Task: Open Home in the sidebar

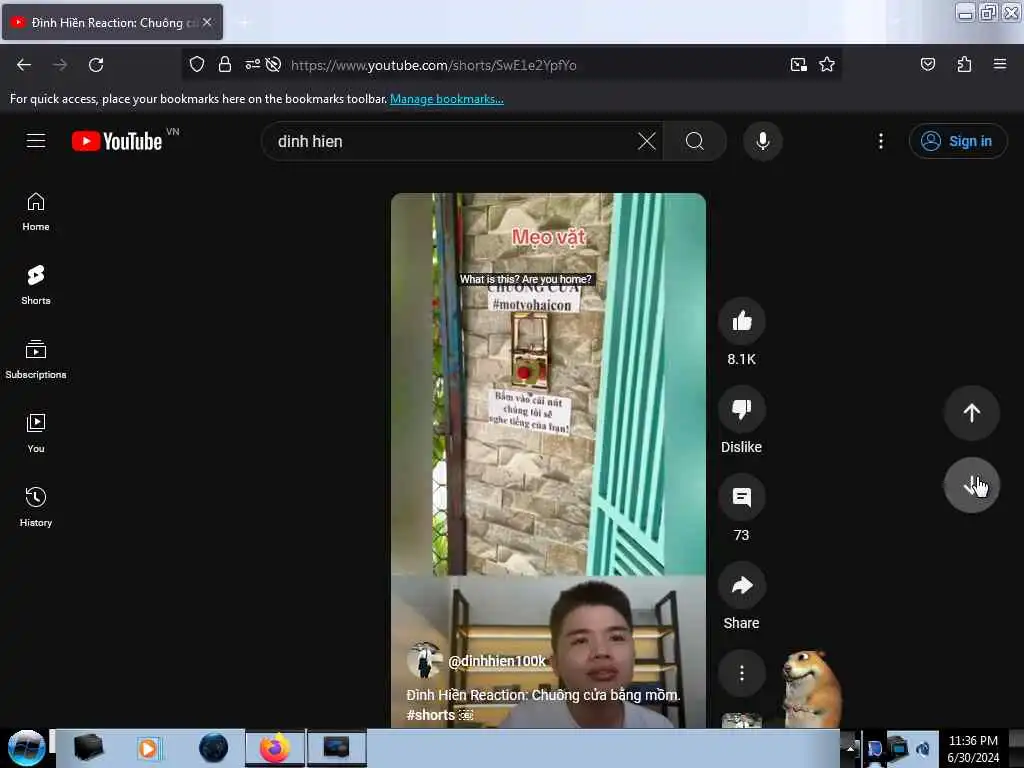Action: (36, 212)
